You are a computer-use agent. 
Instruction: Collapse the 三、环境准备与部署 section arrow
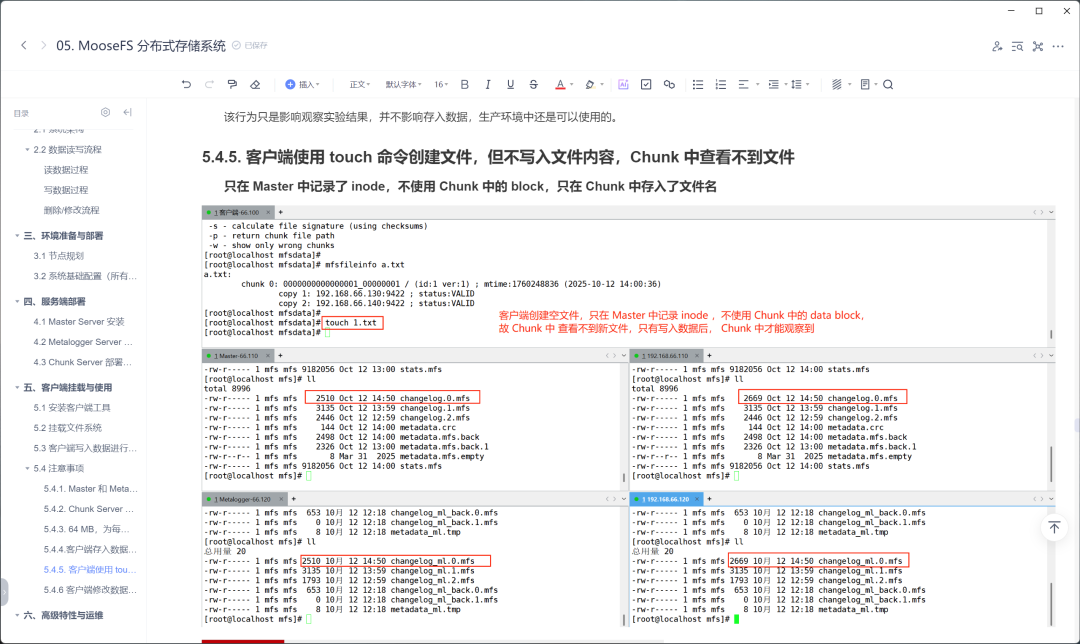coord(17,236)
